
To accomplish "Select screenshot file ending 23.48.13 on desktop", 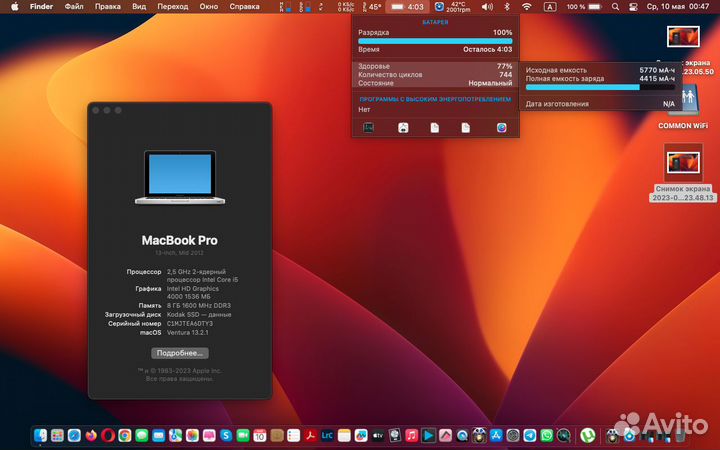I will point(683,173).
